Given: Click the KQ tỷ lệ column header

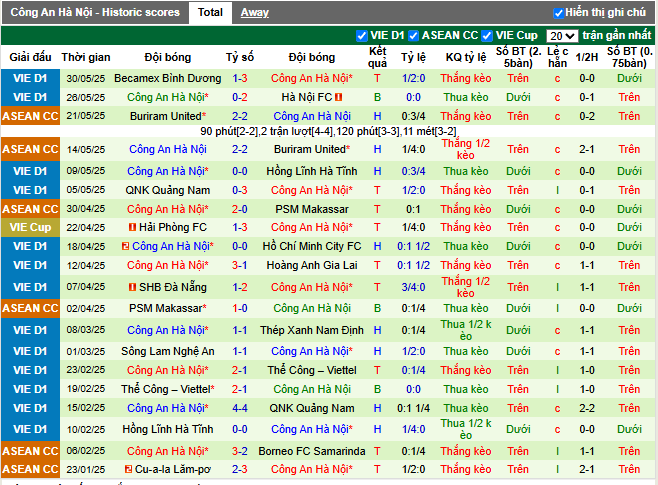Looking at the screenshot, I should click(x=466, y=57).
